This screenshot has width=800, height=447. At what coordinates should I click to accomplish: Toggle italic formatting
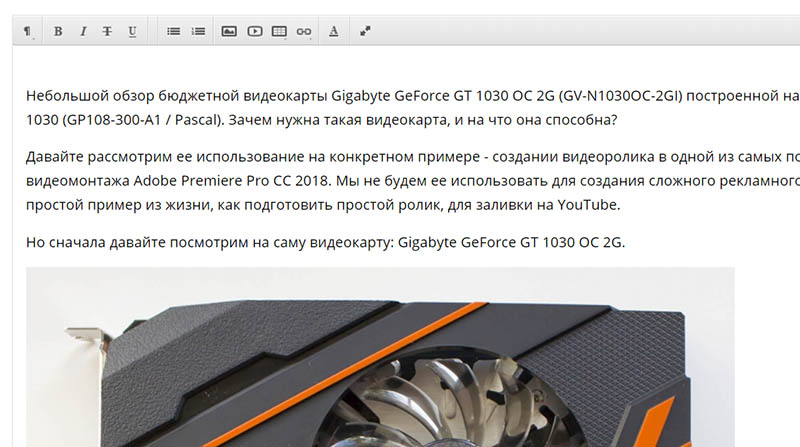[x=83, y=32]
